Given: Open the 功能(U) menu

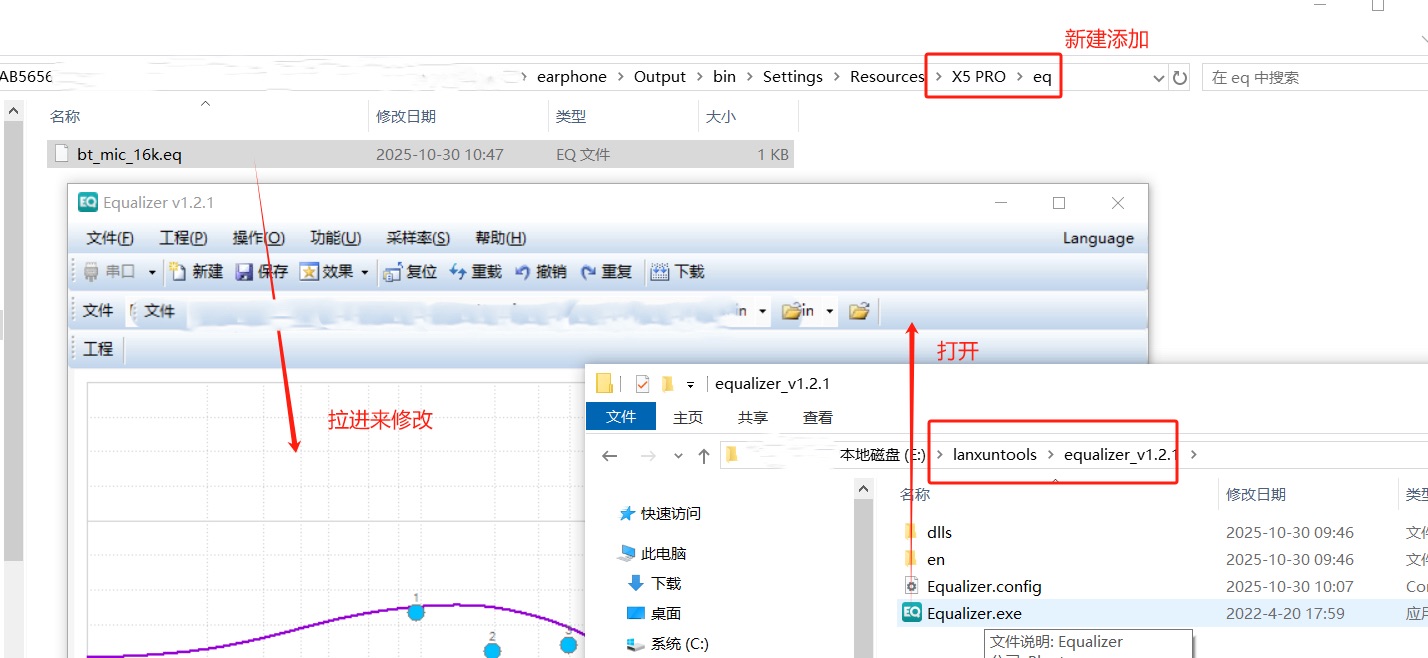Looking at the screenshot, I should click(x=336, y=238).
